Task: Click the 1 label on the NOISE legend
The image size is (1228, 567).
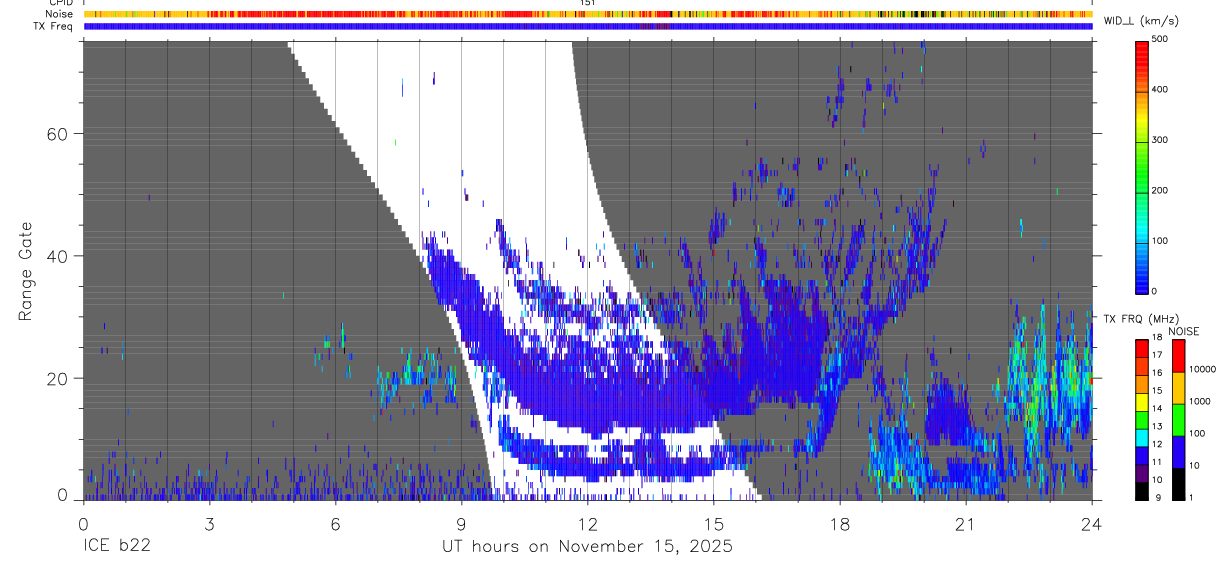Action: point(1192,497)
